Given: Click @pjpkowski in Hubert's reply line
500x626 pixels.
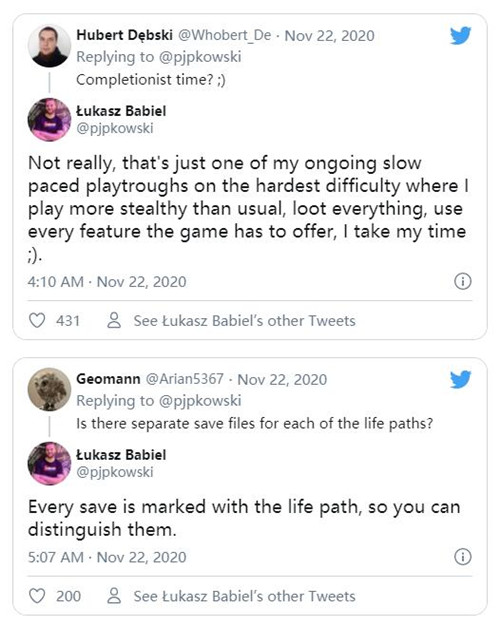Looking at the screenshot, I should pyautogui.click(x=200, y=57).
